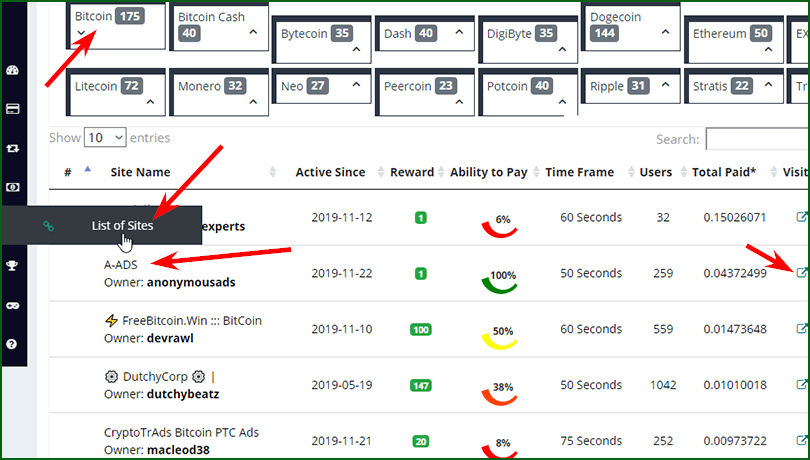The width and height of the screenshot is (810, 460).
Task: Sort table by Ability to Pay column
Action: [488, 172]
